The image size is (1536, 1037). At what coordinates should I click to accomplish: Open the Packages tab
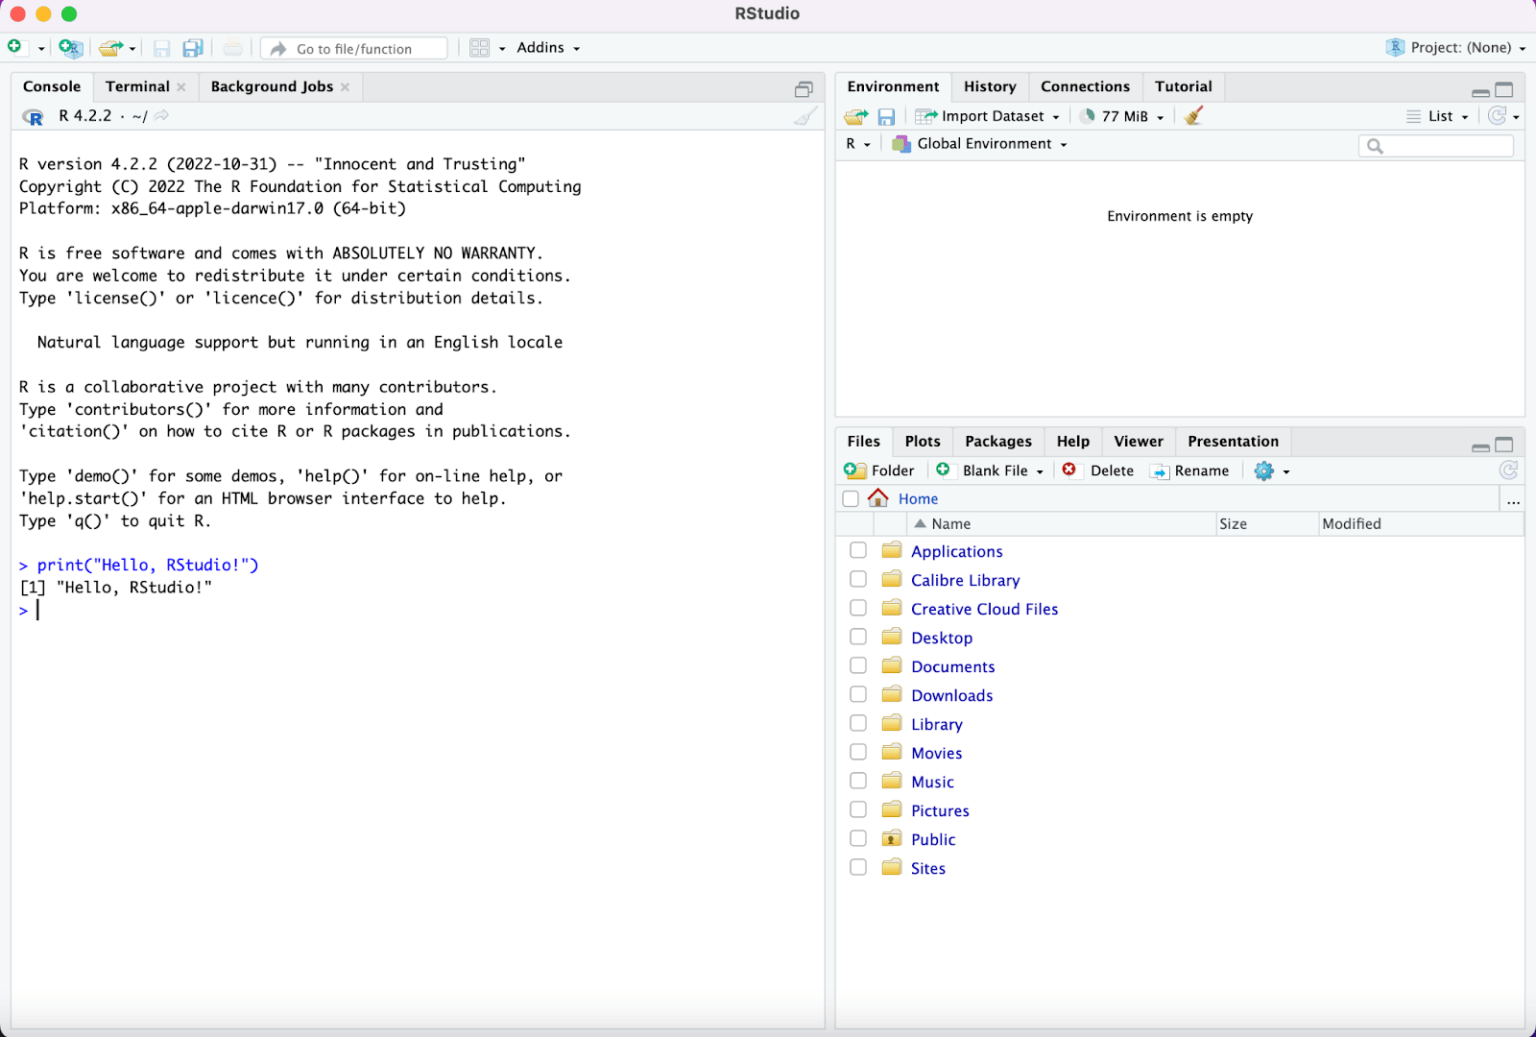click(x=998, y=441)
